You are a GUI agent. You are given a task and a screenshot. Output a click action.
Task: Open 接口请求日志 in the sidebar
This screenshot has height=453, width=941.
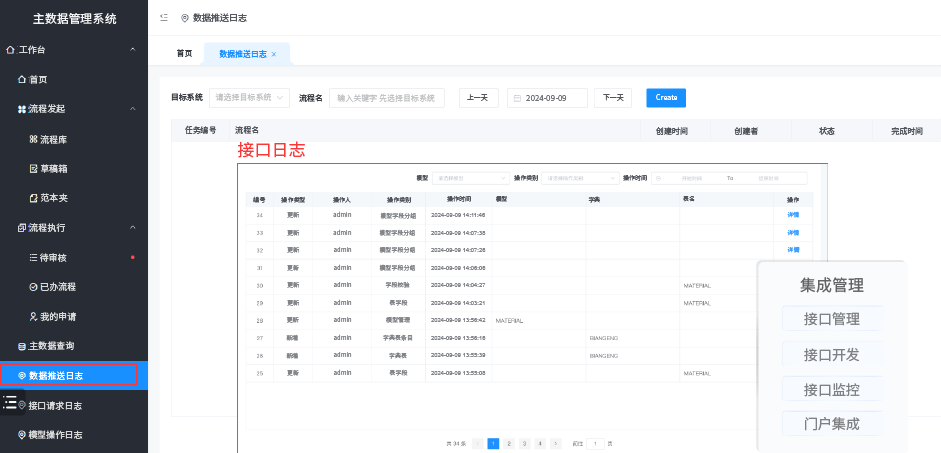pos(69,405)
